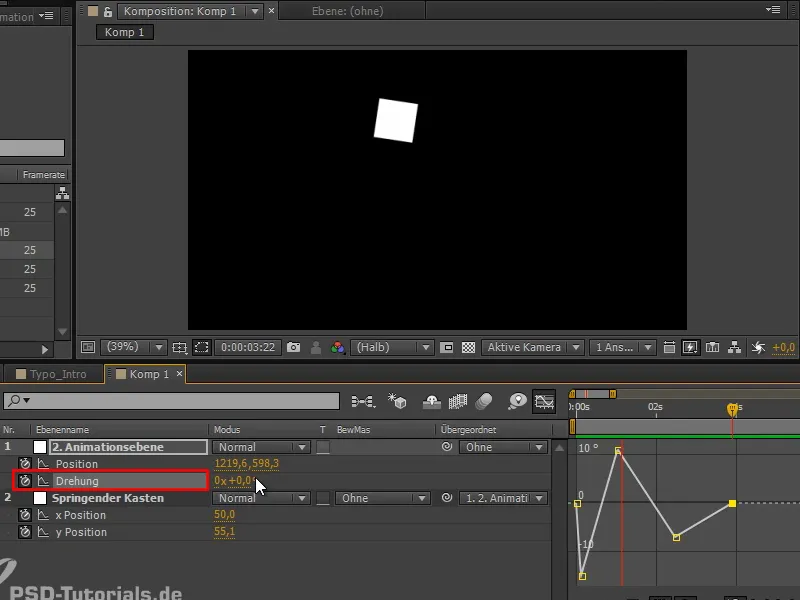Open the Aktive Kamera view dropdown
Viewport: 800px width, 600px height.
(x=534, y=348)
